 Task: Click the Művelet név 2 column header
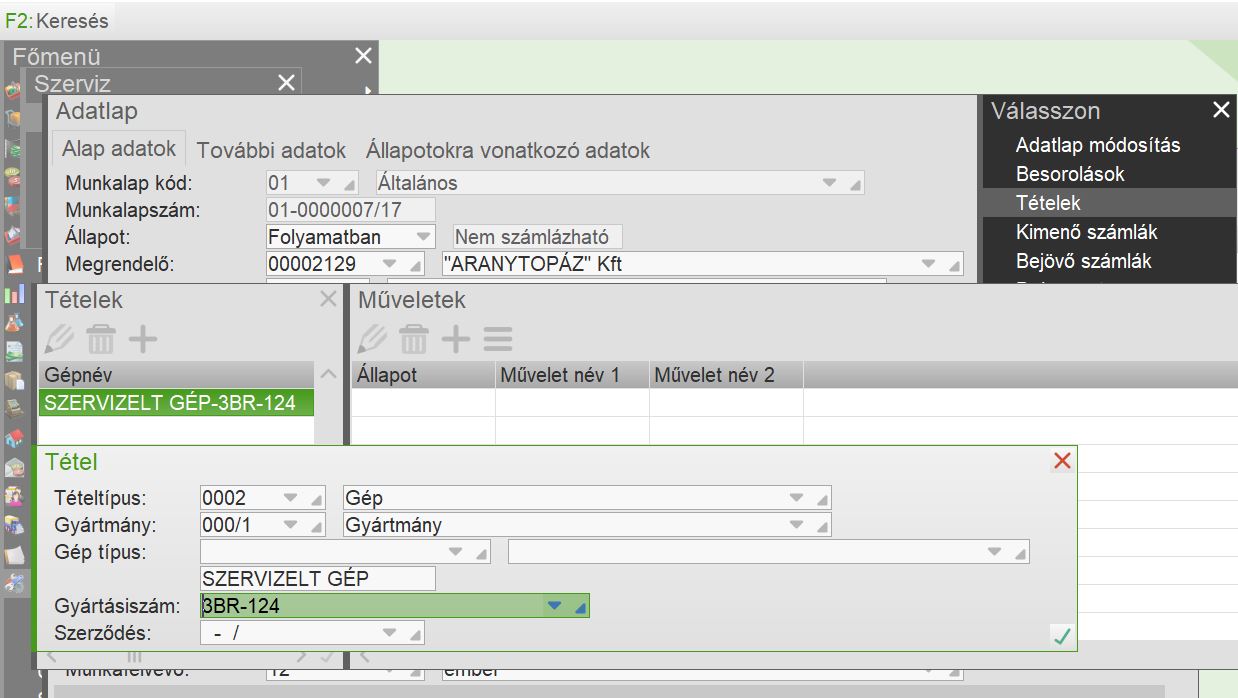(x=726, y=375)
